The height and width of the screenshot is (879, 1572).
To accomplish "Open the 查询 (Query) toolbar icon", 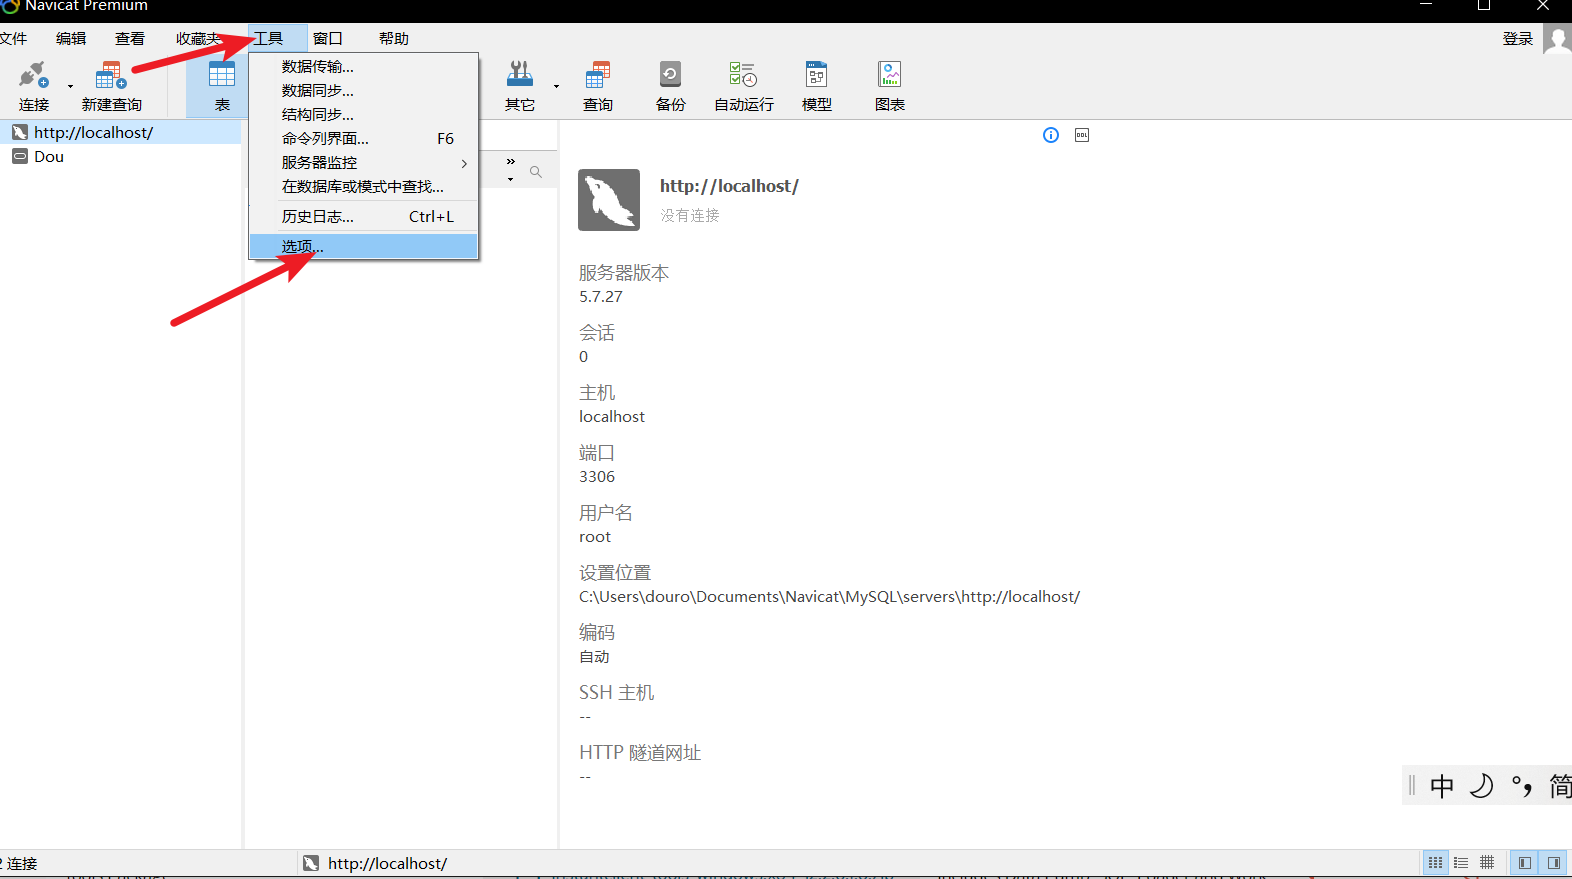I will (598, 86).
